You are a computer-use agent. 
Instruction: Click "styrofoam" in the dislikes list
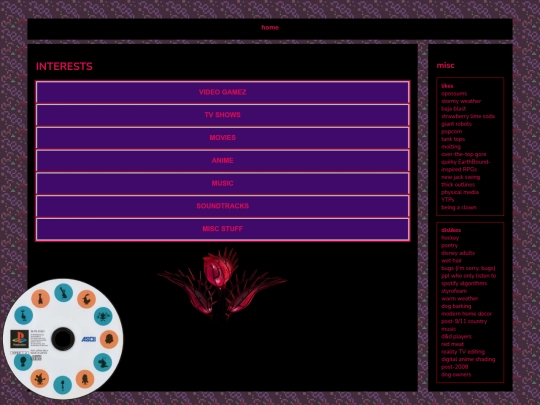coord(454,291)
